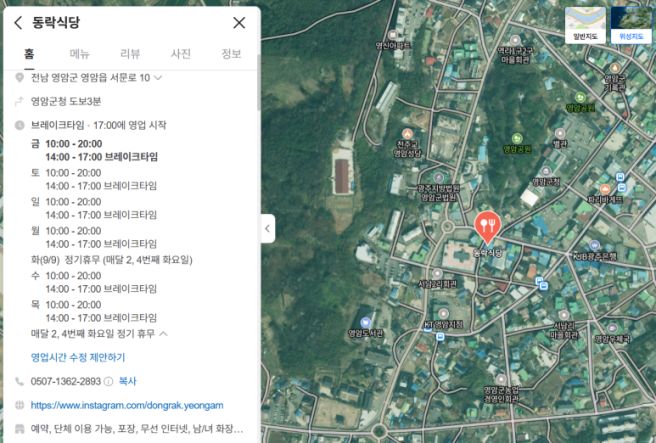Viewport: 656px width, 443px height.
Task: Click the 광주지방법원 영암군법원 court marker
Action: click(438, 178)
